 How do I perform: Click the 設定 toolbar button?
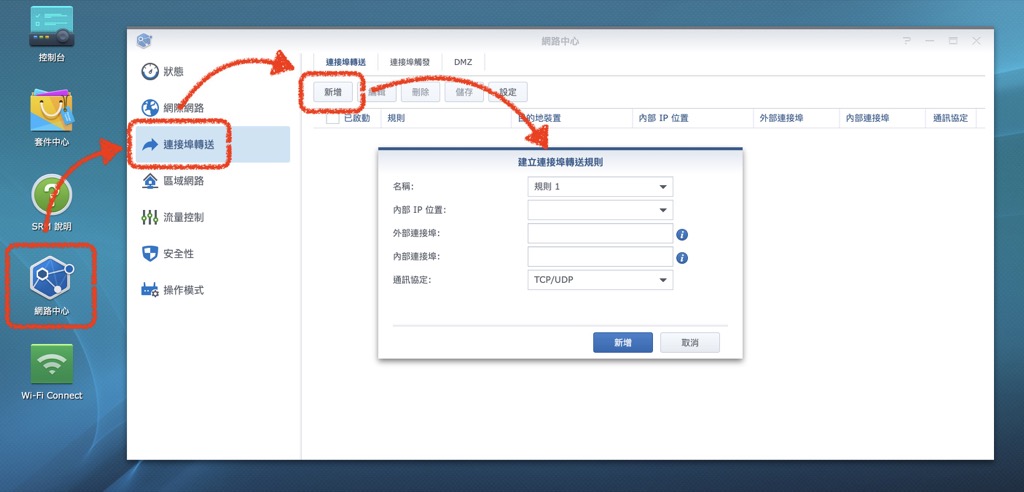[x=508, y=92]
